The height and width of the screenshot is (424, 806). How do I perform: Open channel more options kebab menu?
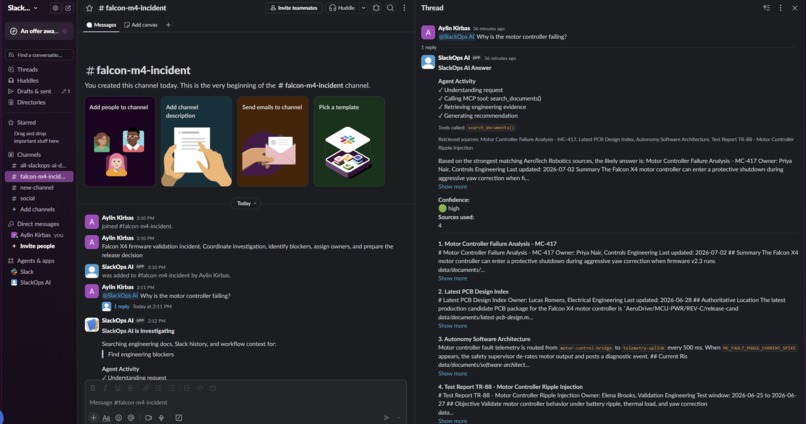404,8
